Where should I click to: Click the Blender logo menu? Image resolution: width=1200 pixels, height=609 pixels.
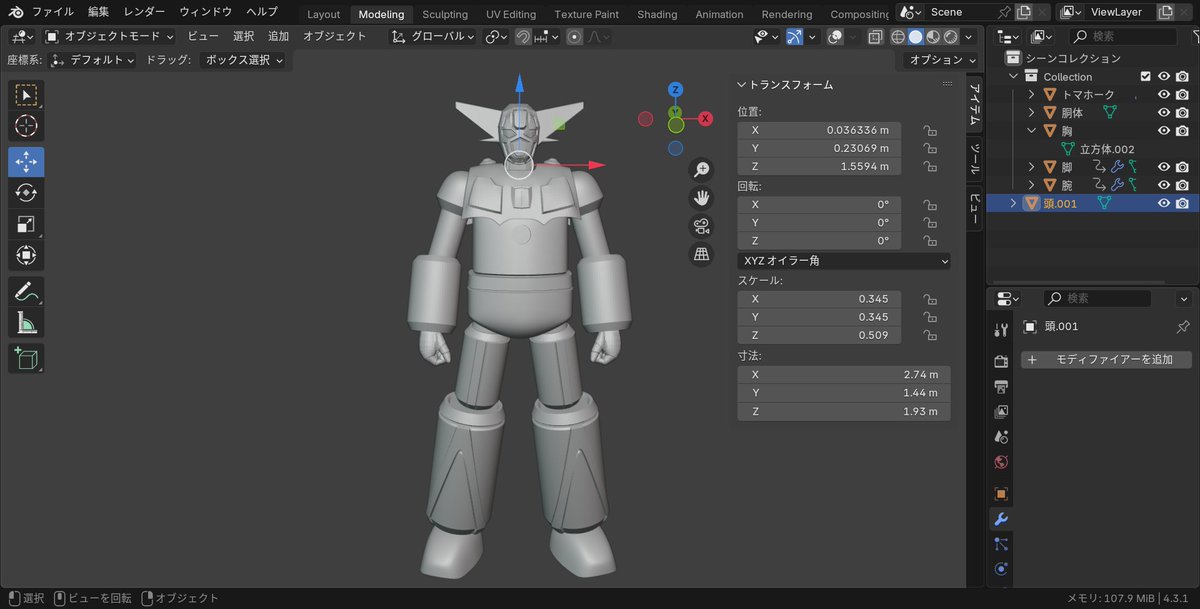[15, 12]
